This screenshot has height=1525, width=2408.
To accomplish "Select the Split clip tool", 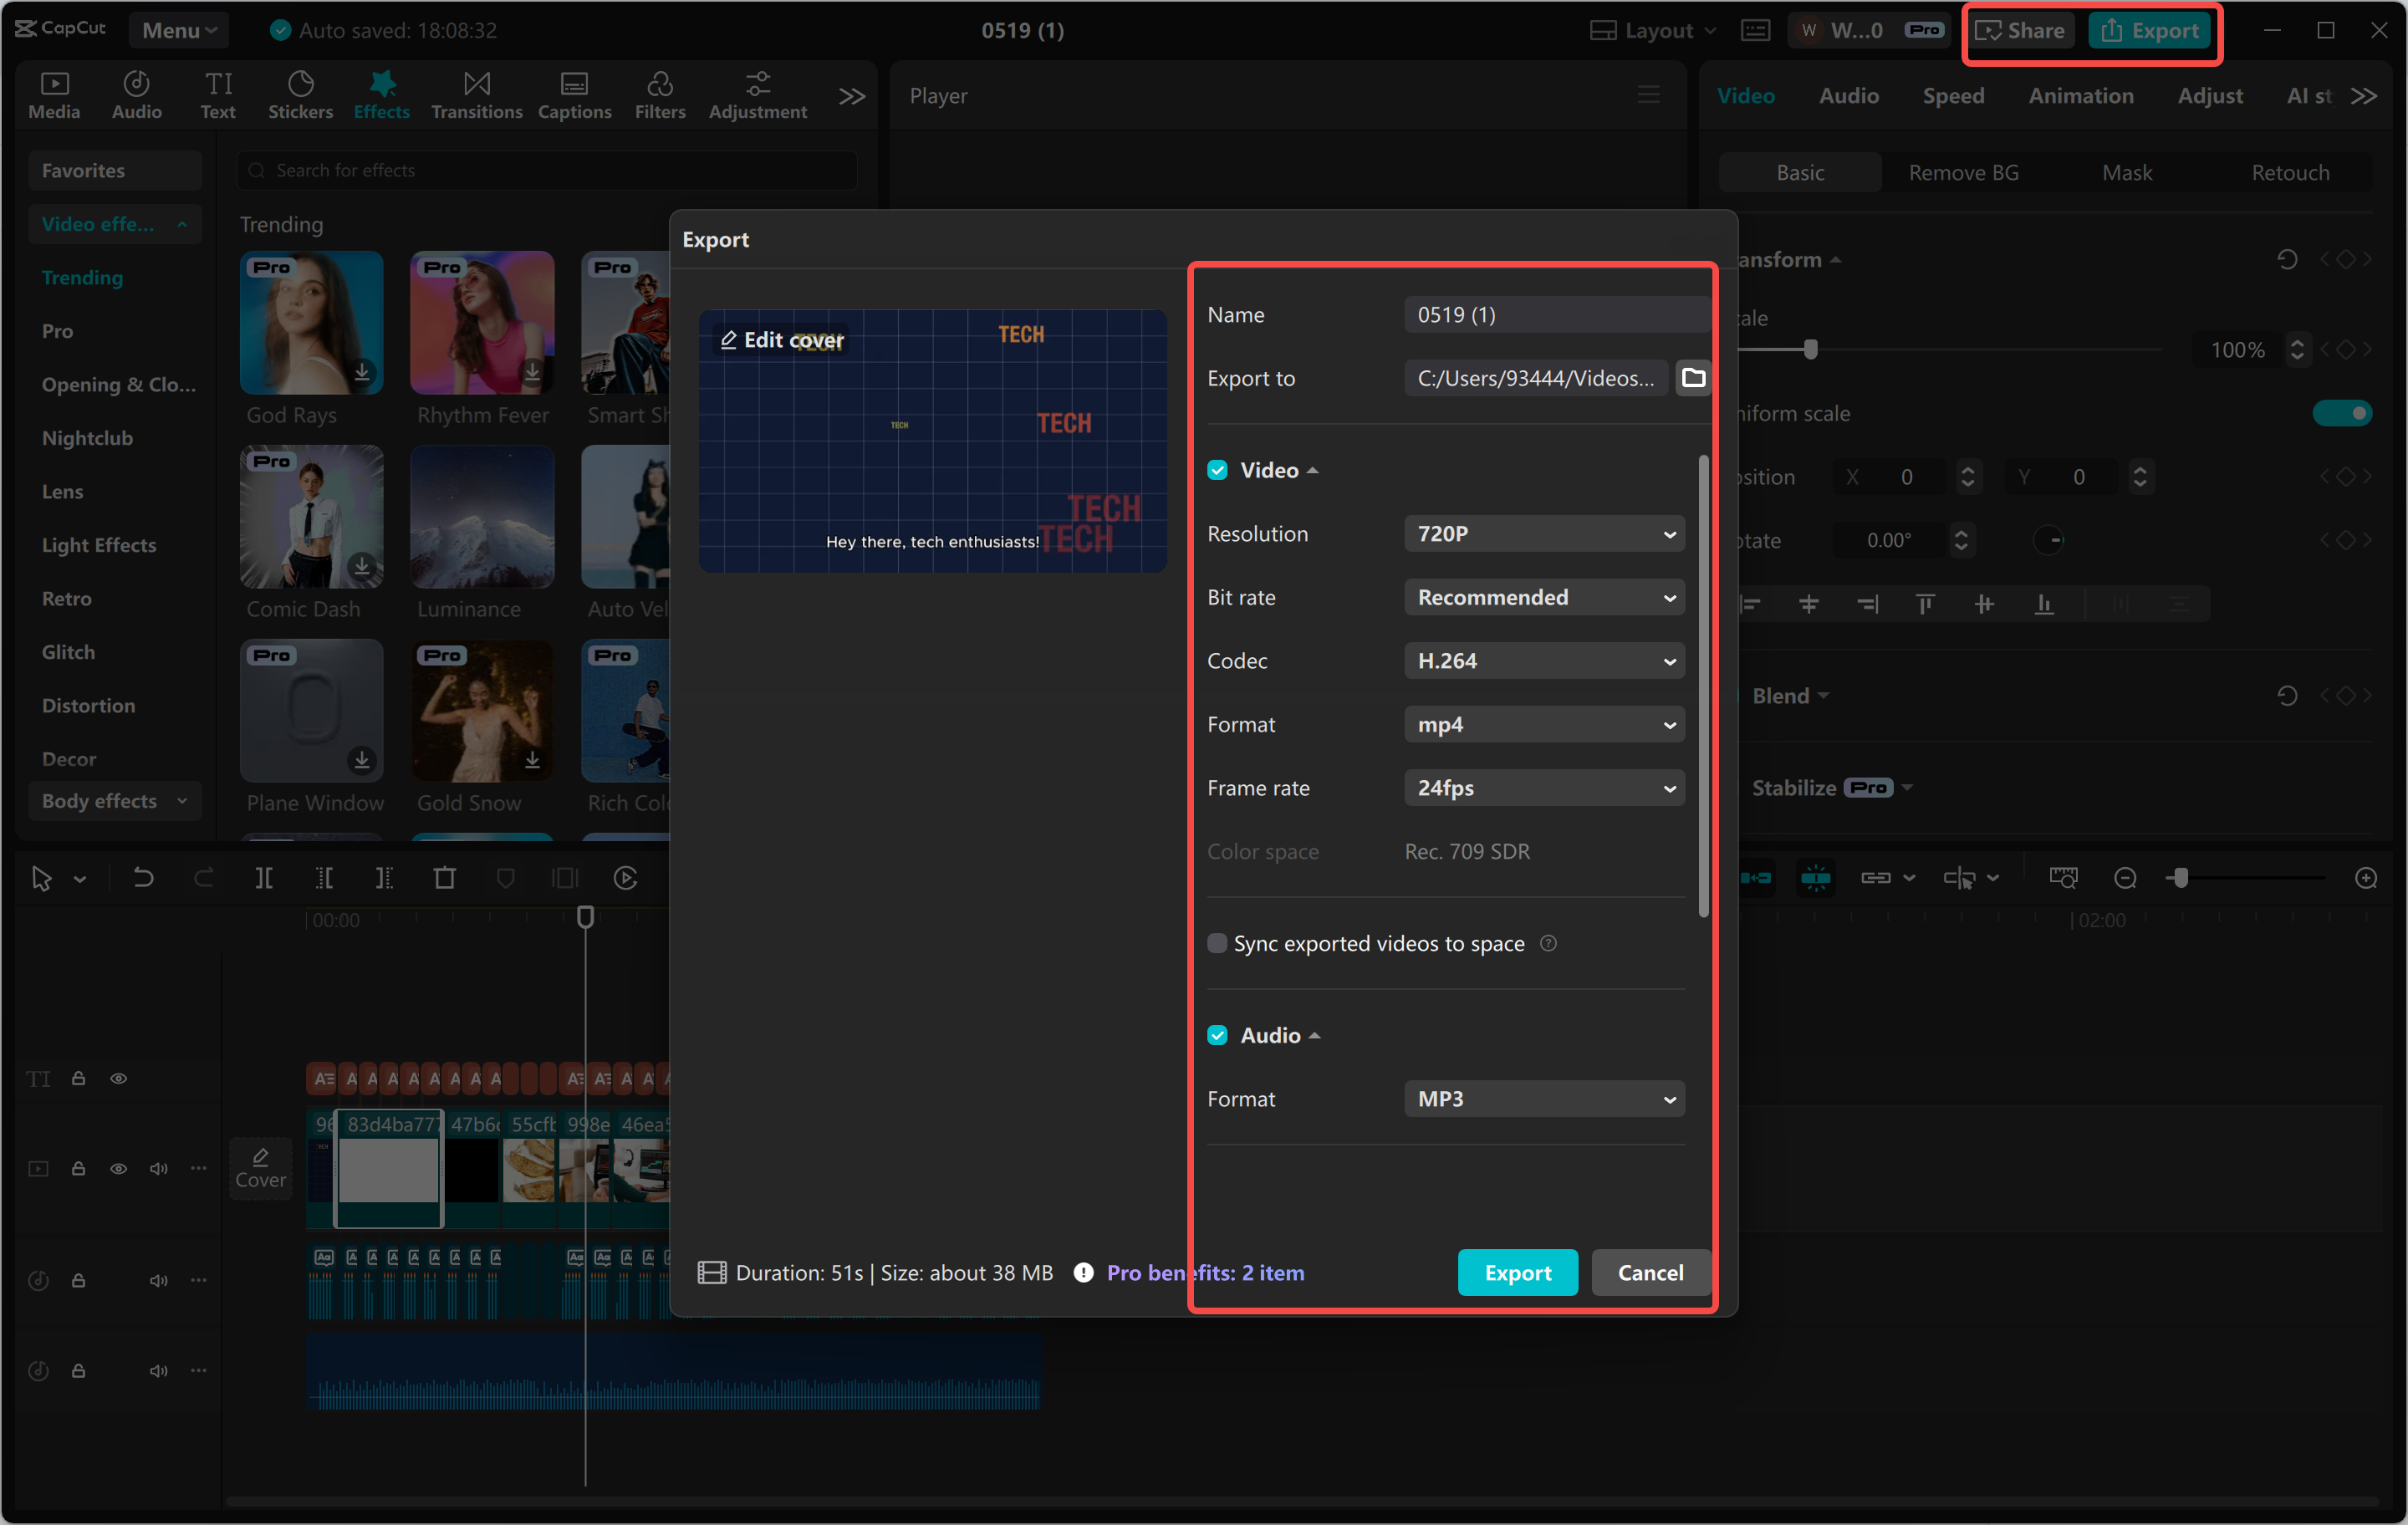I will pos(265,877).
